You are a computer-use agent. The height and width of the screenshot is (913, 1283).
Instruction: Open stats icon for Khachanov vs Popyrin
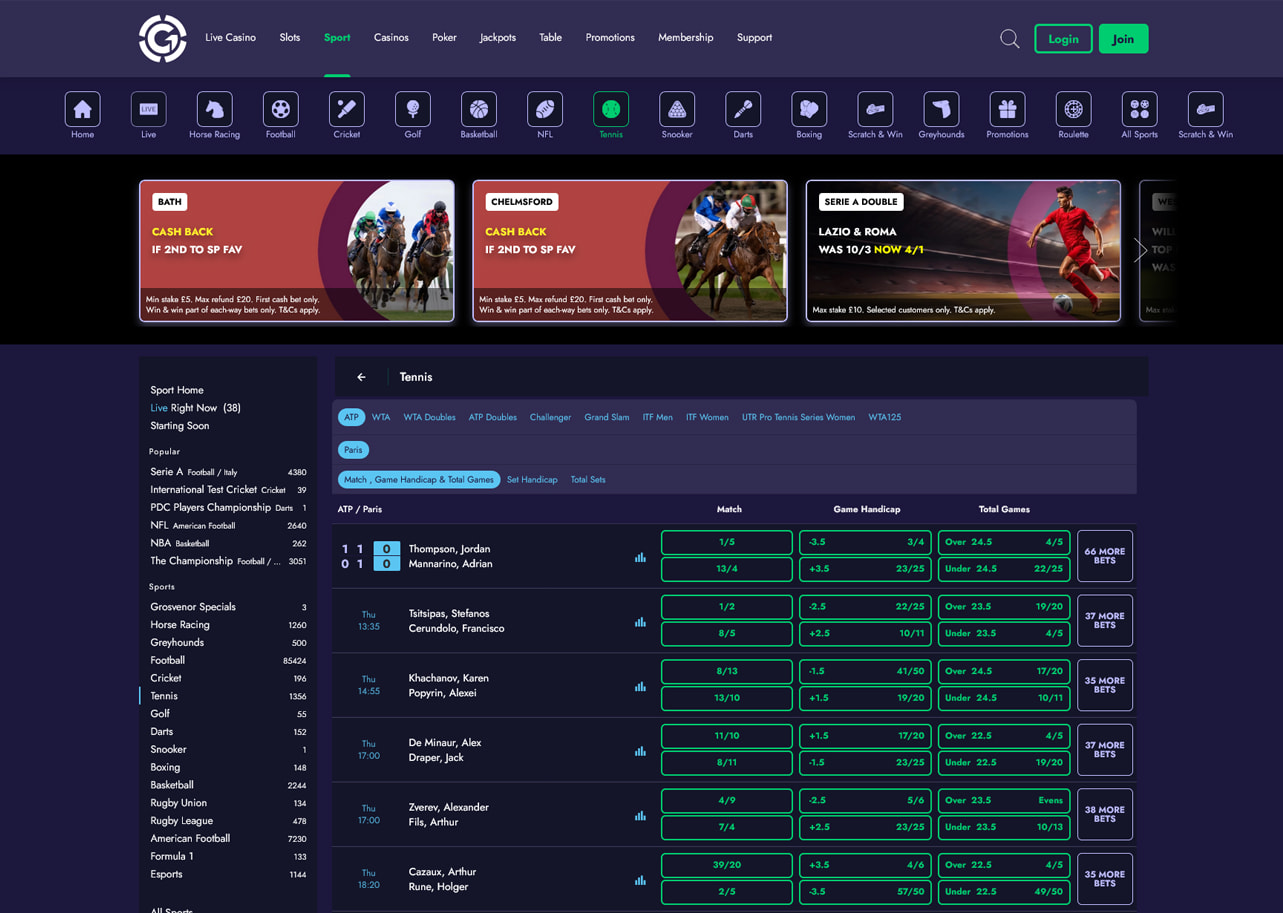640,686
